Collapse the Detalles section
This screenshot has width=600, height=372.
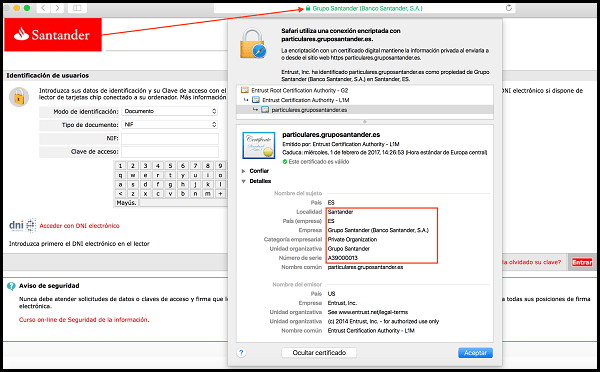243,181
